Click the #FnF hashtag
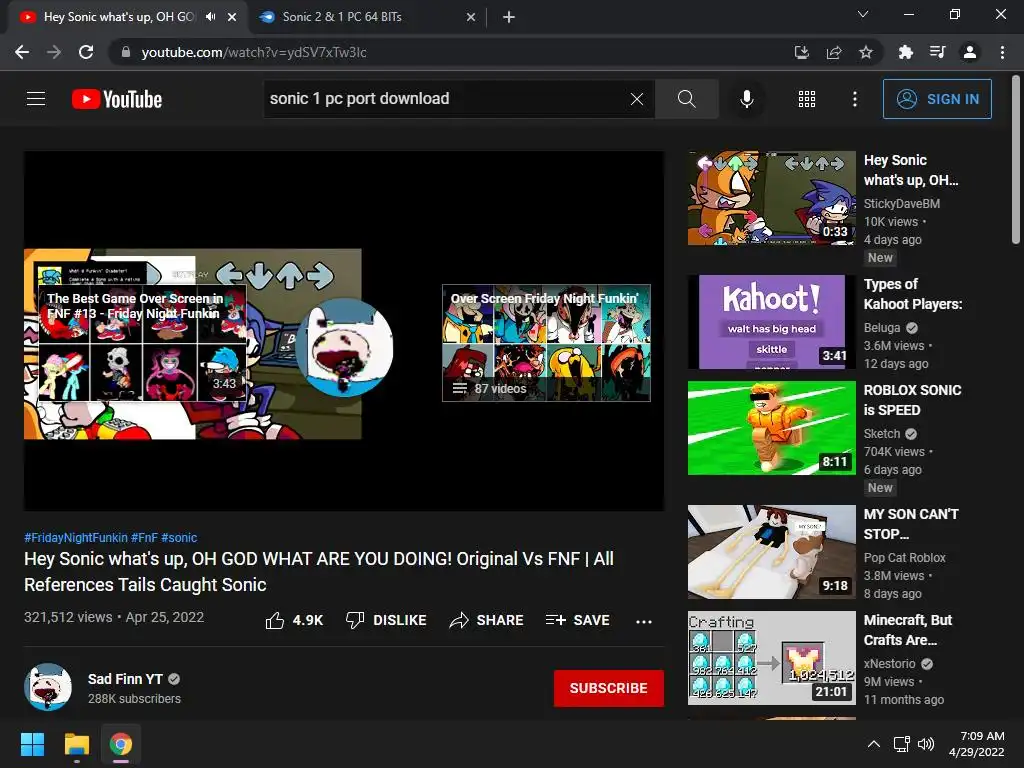This screenshot has width=1024, height=768. (144, 537)
